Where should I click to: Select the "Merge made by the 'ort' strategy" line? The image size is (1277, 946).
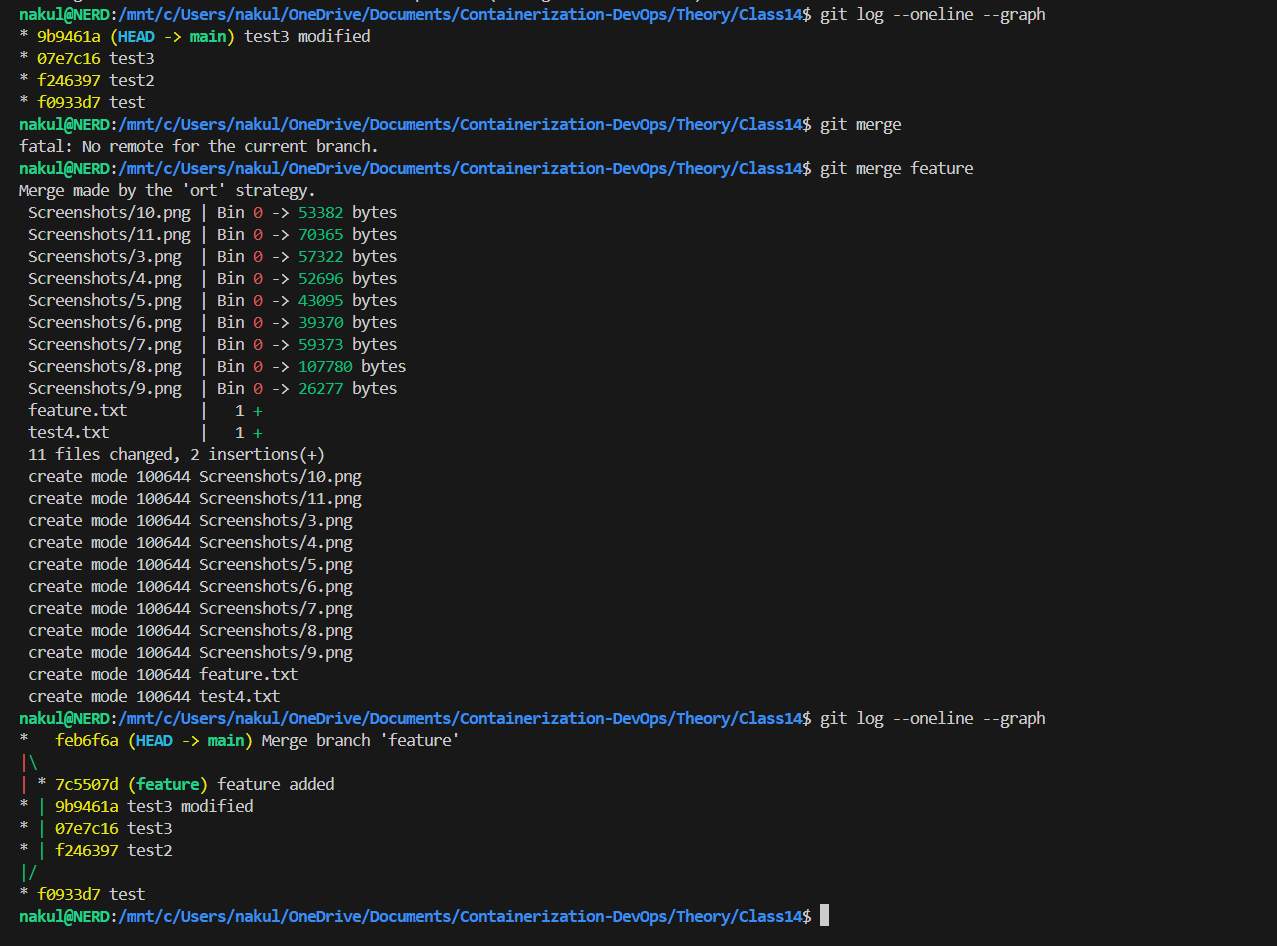click(x=167, y=190)
